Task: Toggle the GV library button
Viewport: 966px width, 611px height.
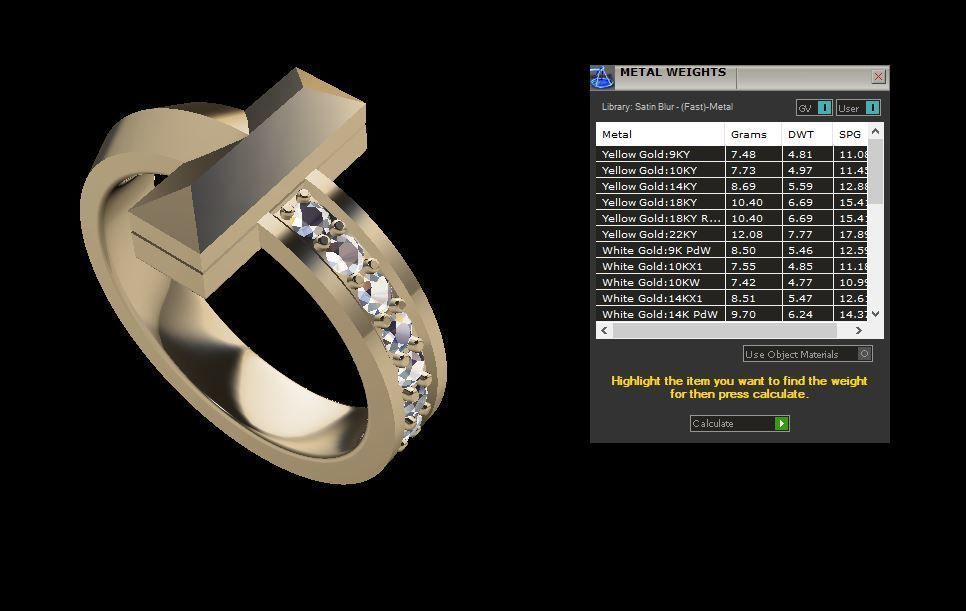Action: click(x=814, y=108)
